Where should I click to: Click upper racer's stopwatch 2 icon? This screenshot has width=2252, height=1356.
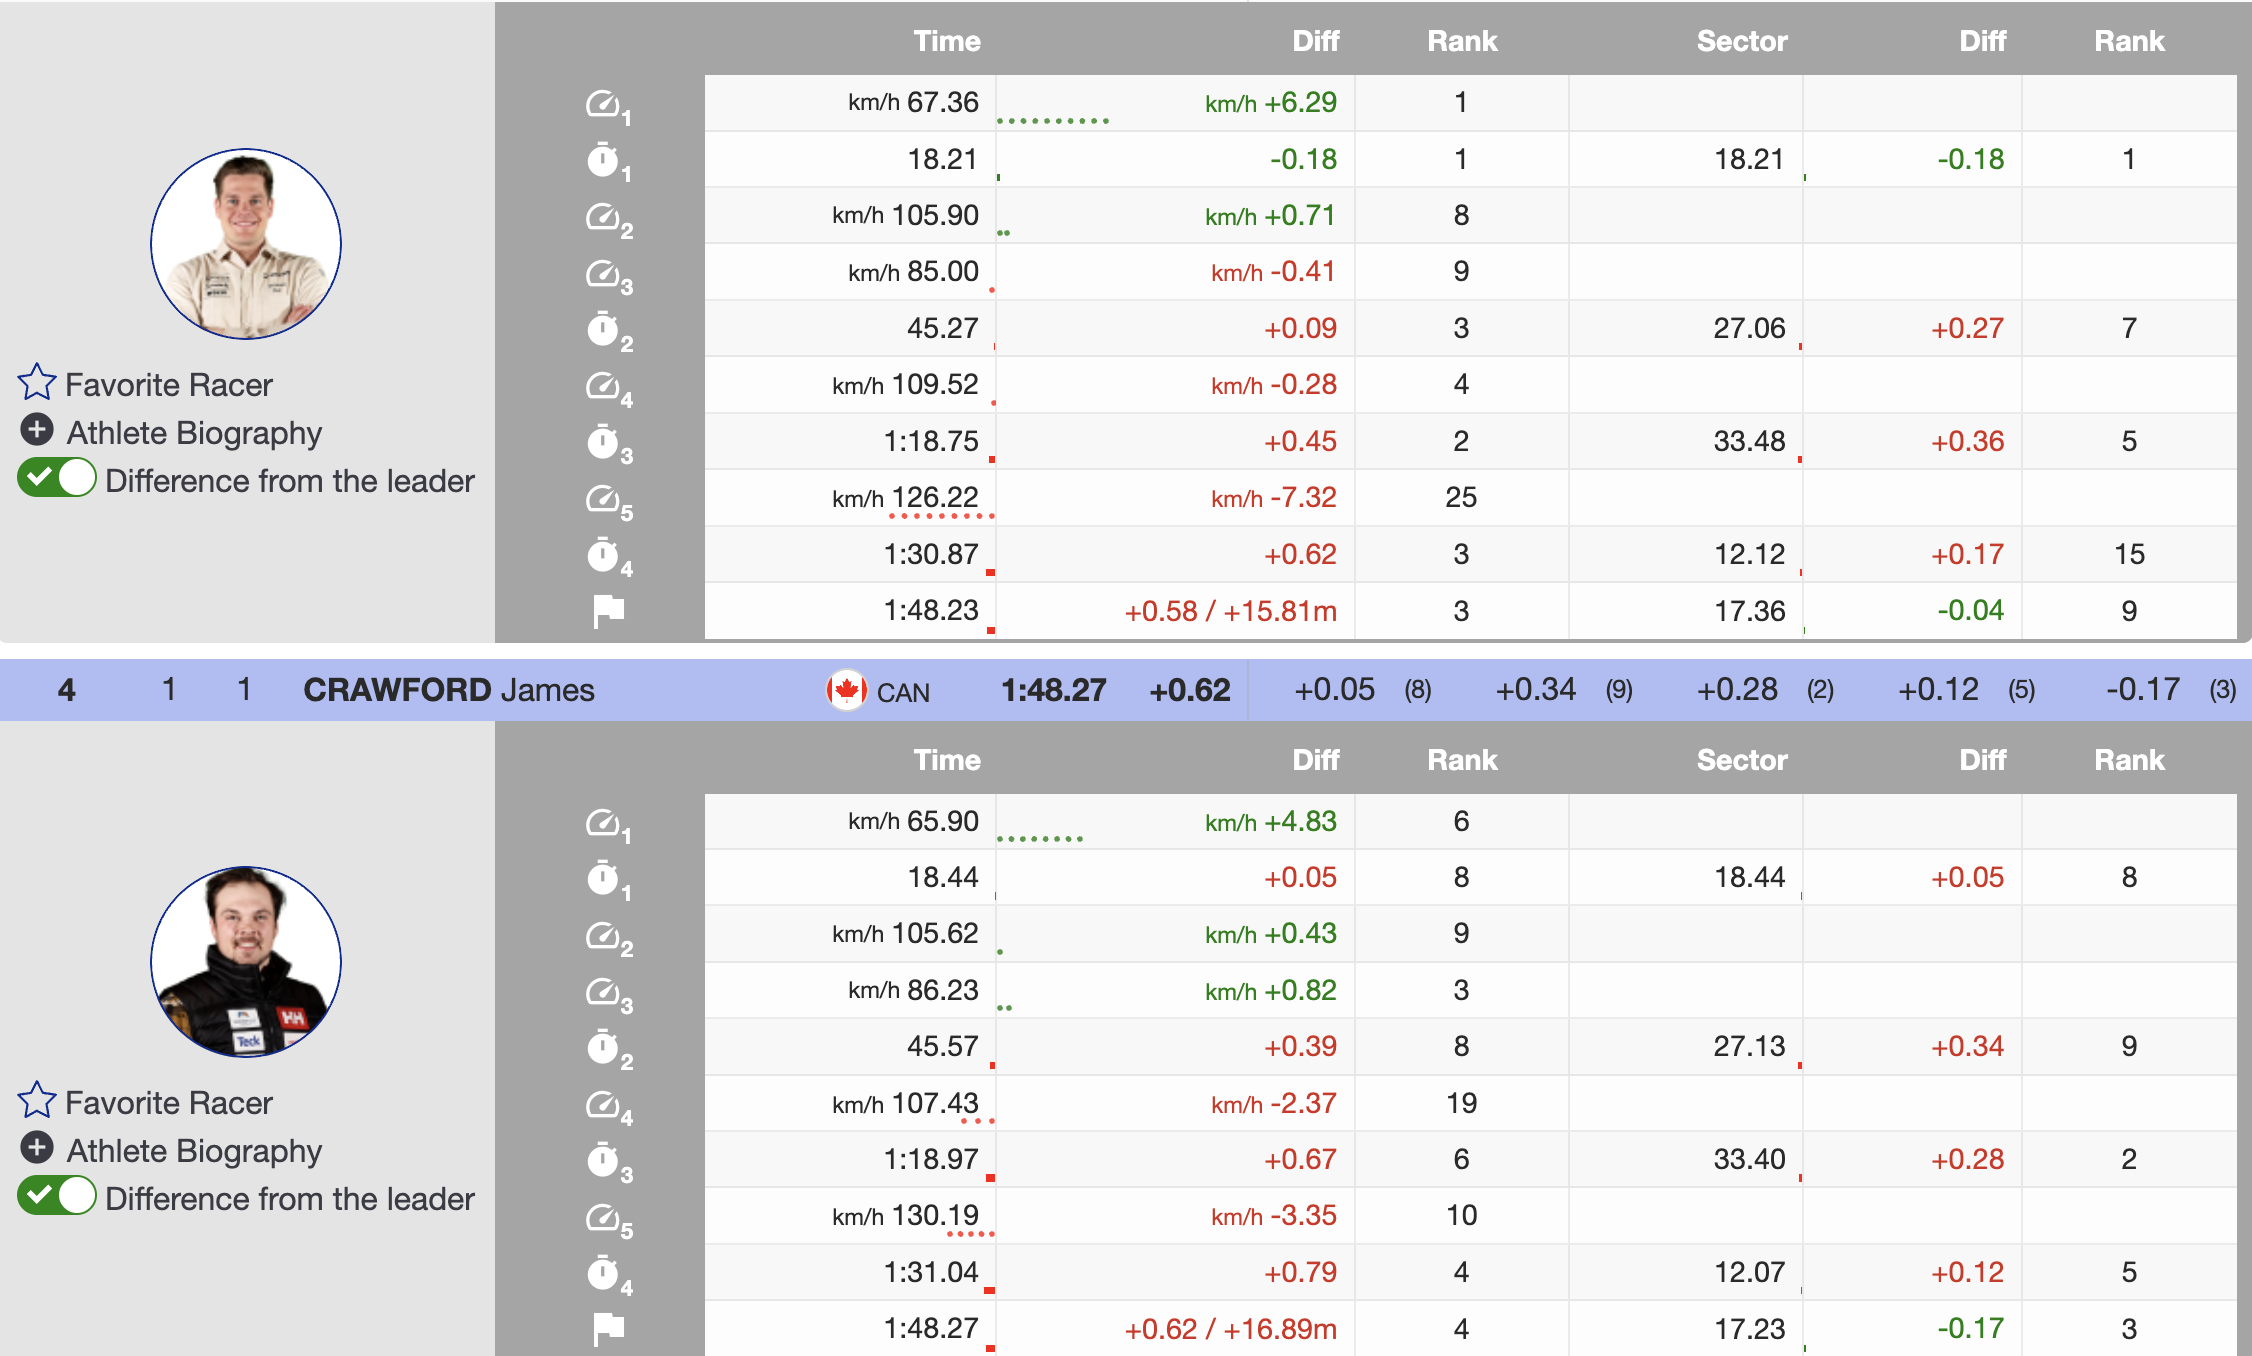click(603, 329)
